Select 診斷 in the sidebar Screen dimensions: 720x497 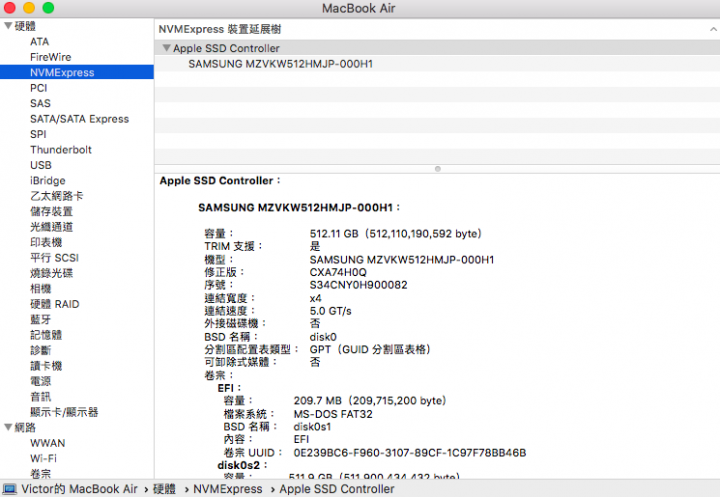[x=41, y=350]
